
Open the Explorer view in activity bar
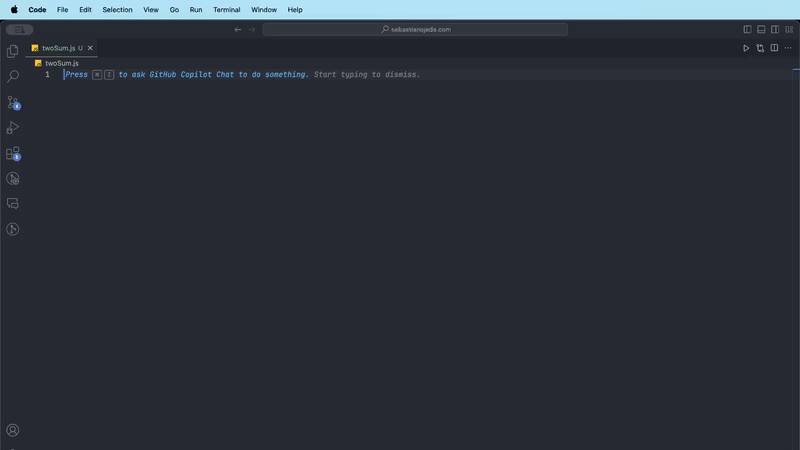pyautogui.click(x=13, y=51)
